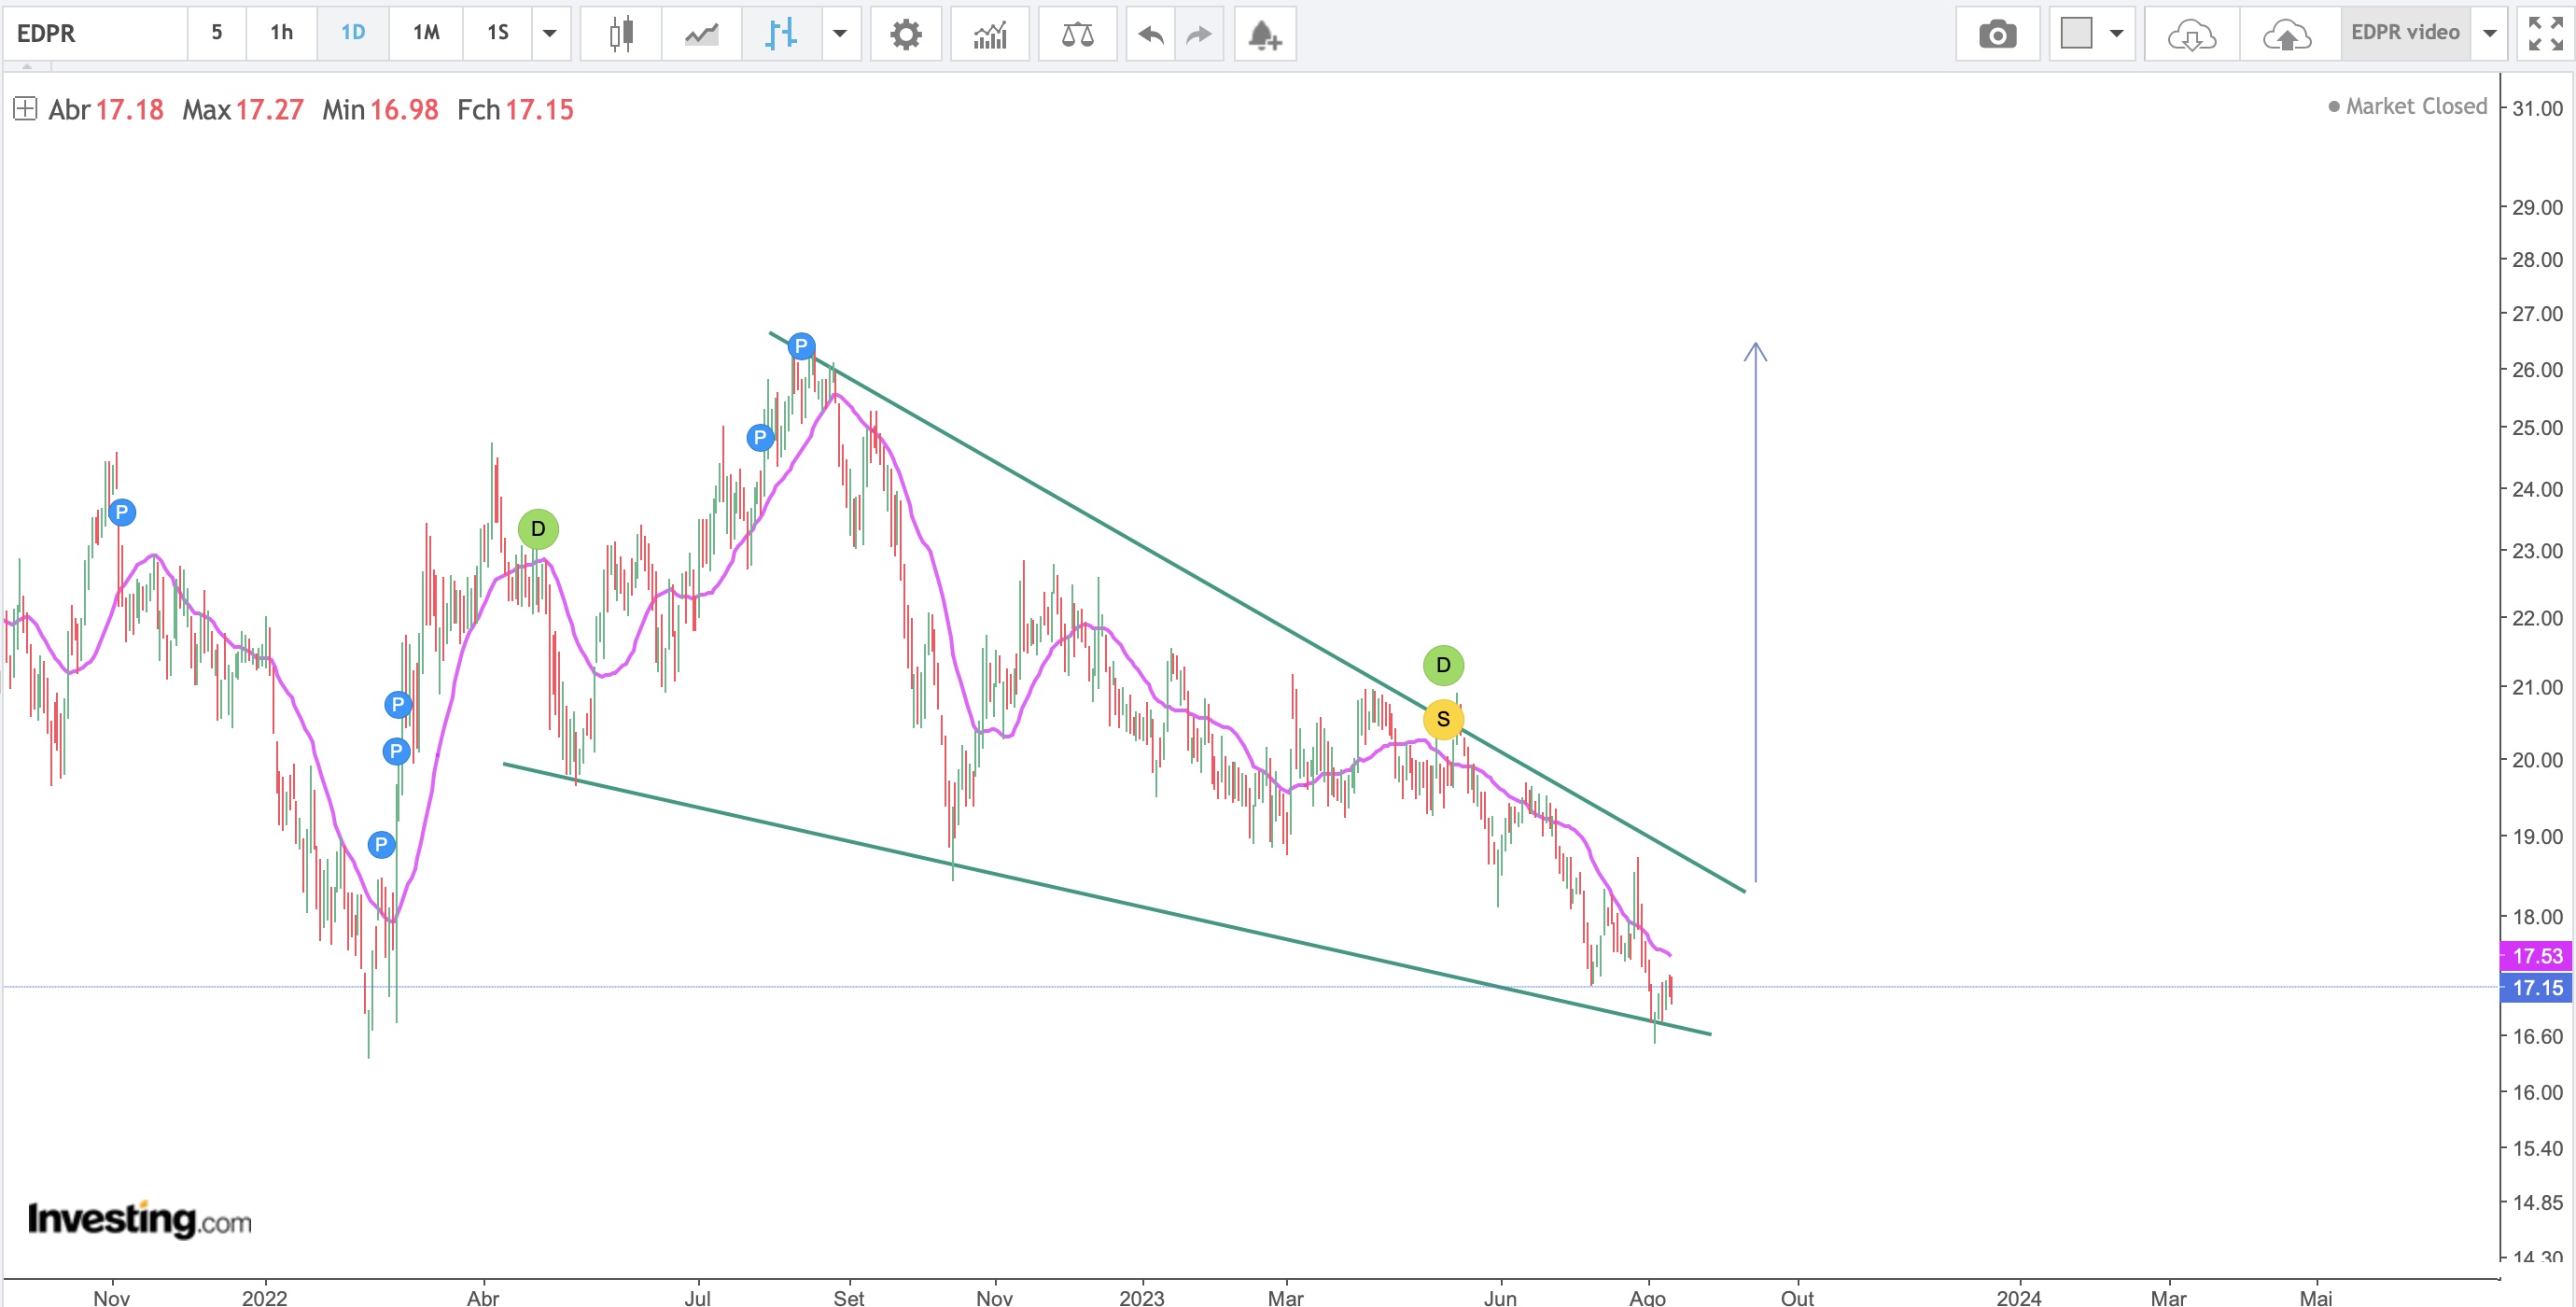
Task: Switch to area chart style
Action: (x=701, y=34)
